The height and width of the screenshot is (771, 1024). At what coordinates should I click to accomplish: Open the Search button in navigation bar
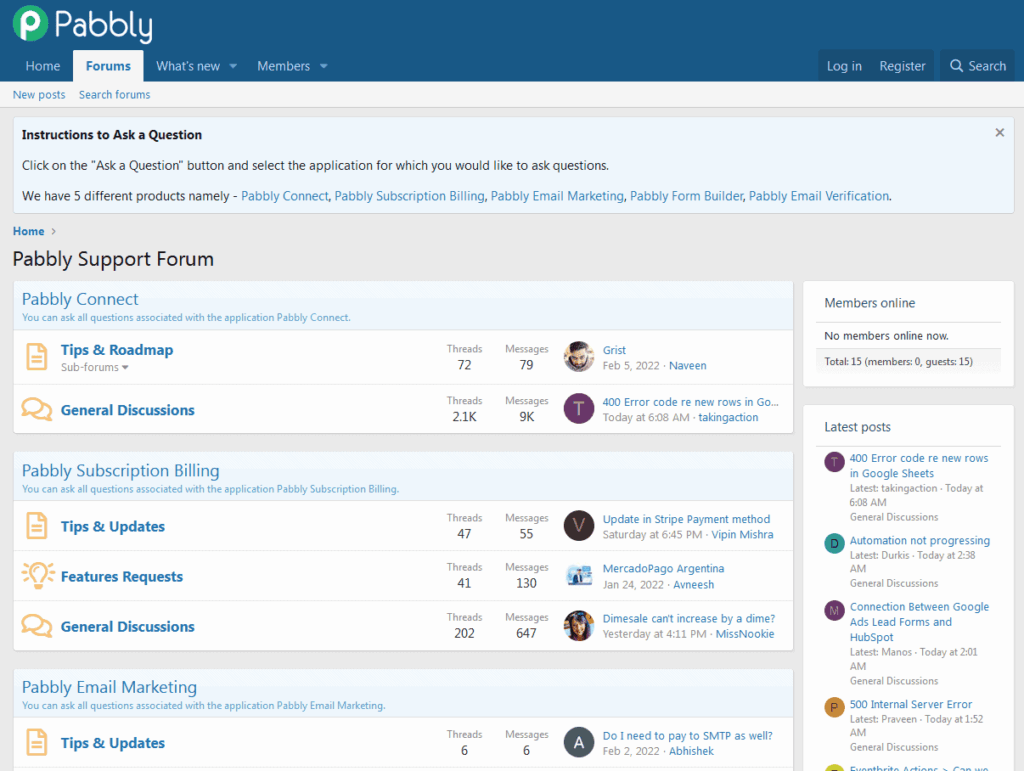[x=976, y=66]
